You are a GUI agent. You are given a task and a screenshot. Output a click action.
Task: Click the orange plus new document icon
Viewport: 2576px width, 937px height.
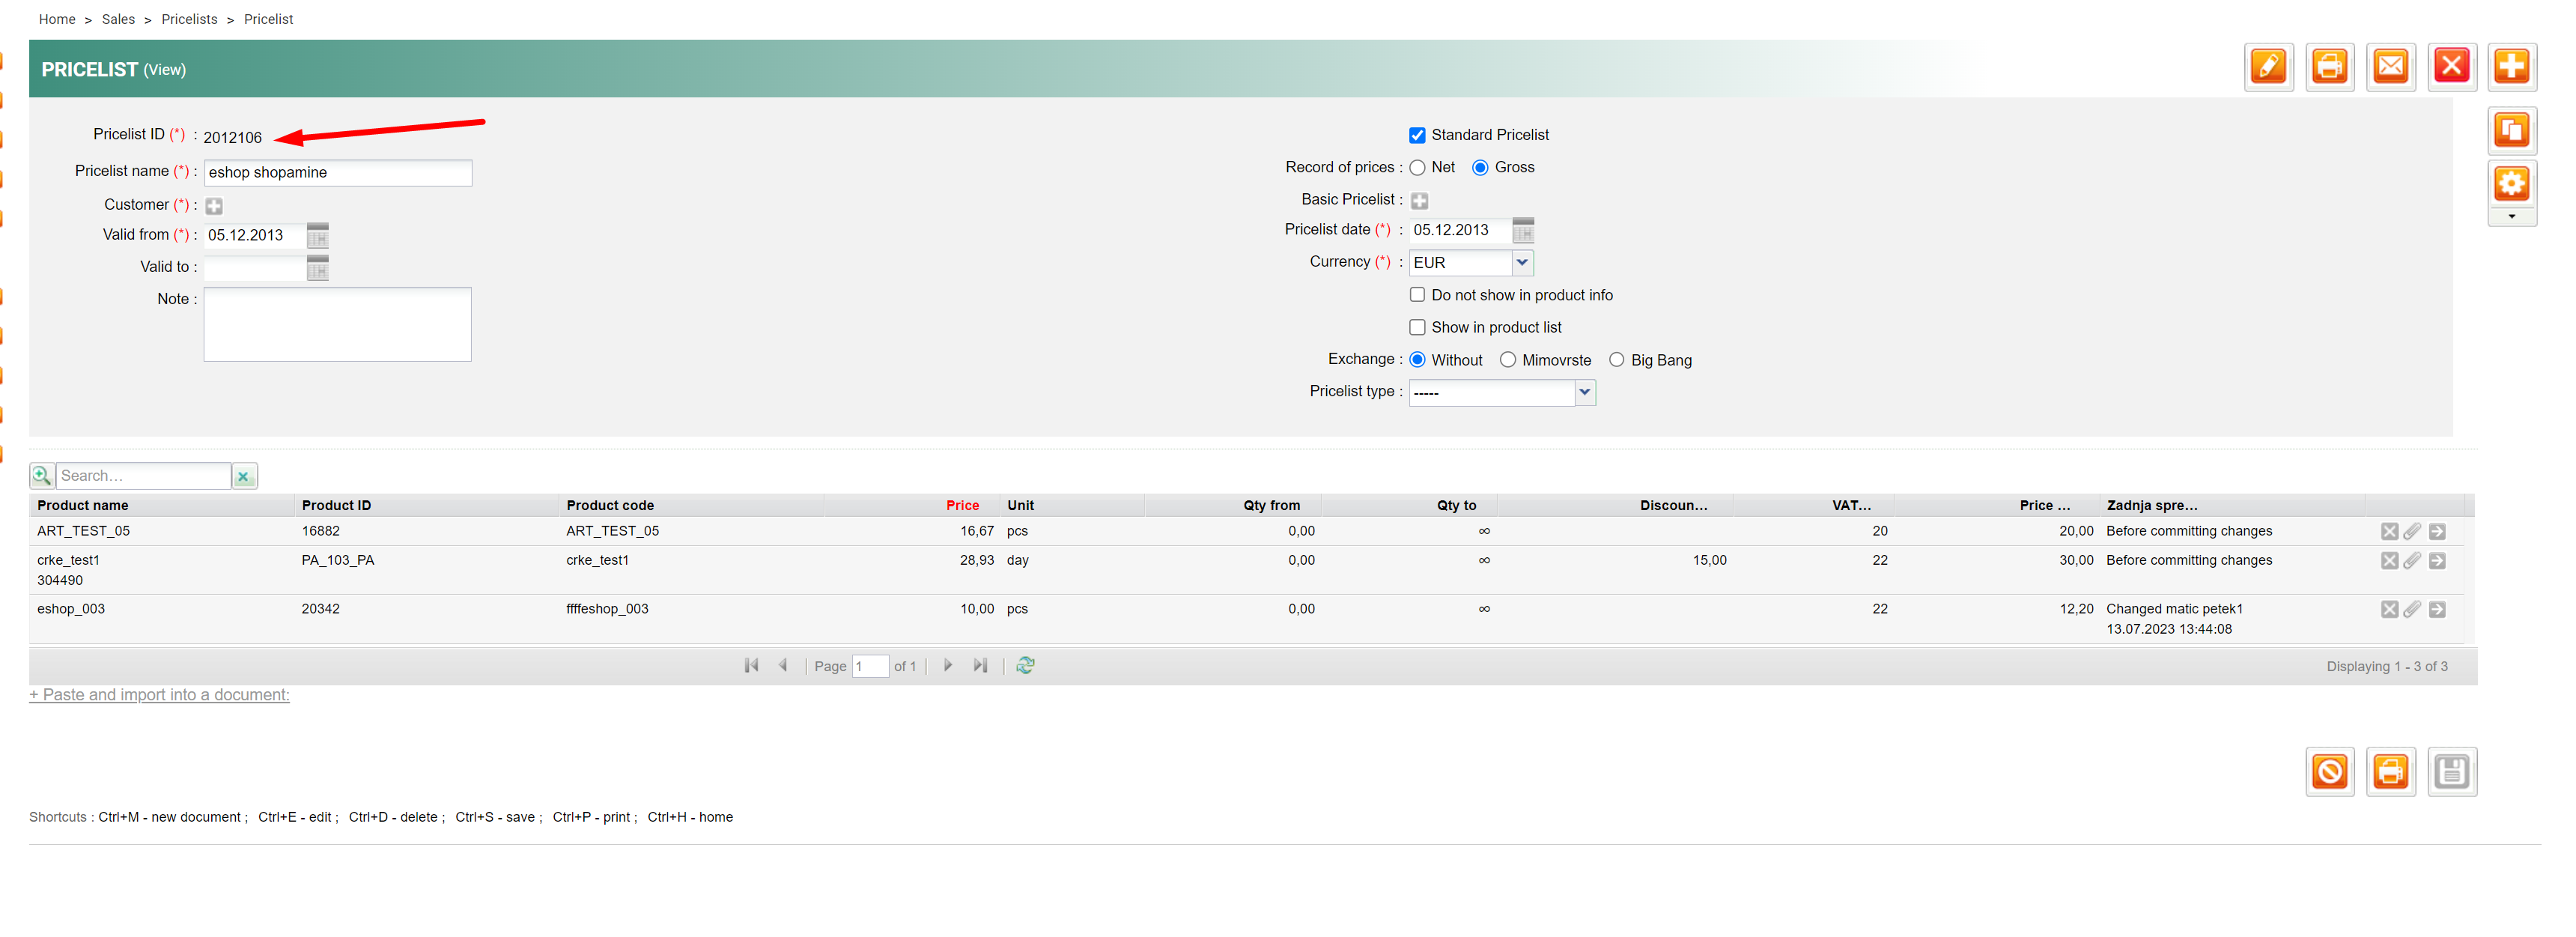(x=2511, y=67)
